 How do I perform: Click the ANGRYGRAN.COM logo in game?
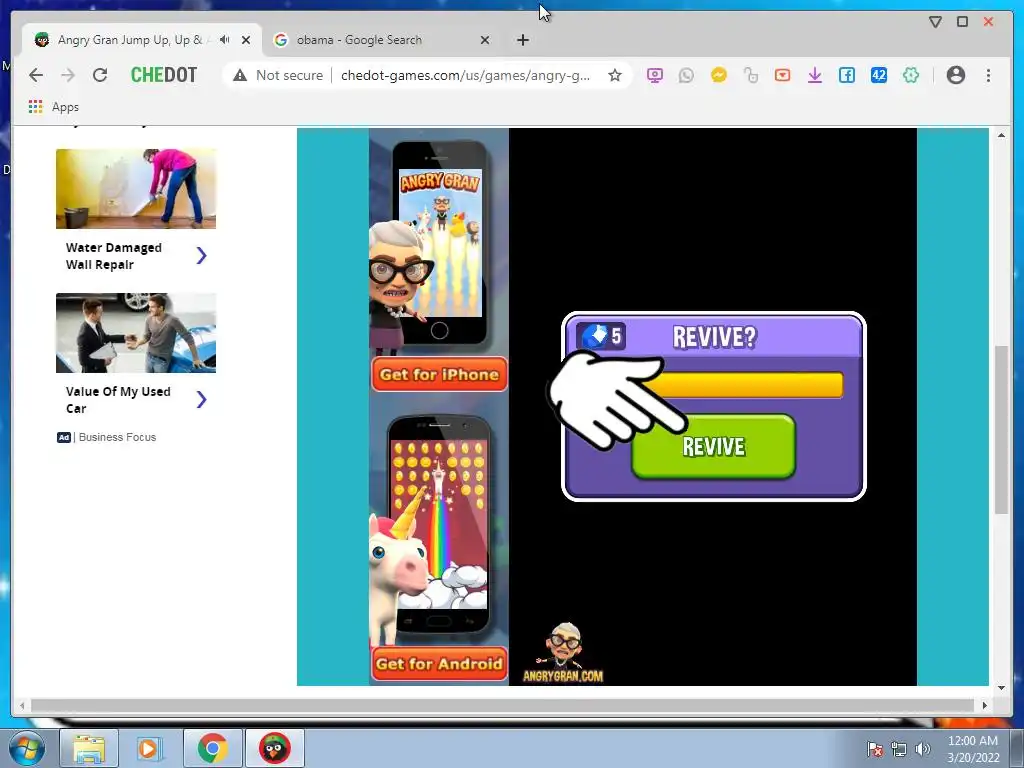pos(563,653)
